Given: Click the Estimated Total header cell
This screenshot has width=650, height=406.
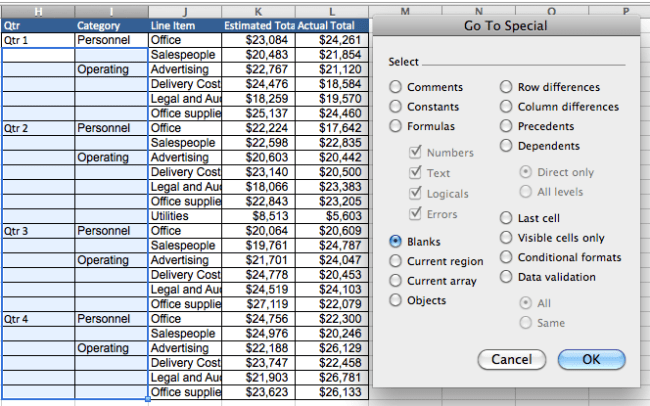Looking at the screenshot, I should 258,26.
